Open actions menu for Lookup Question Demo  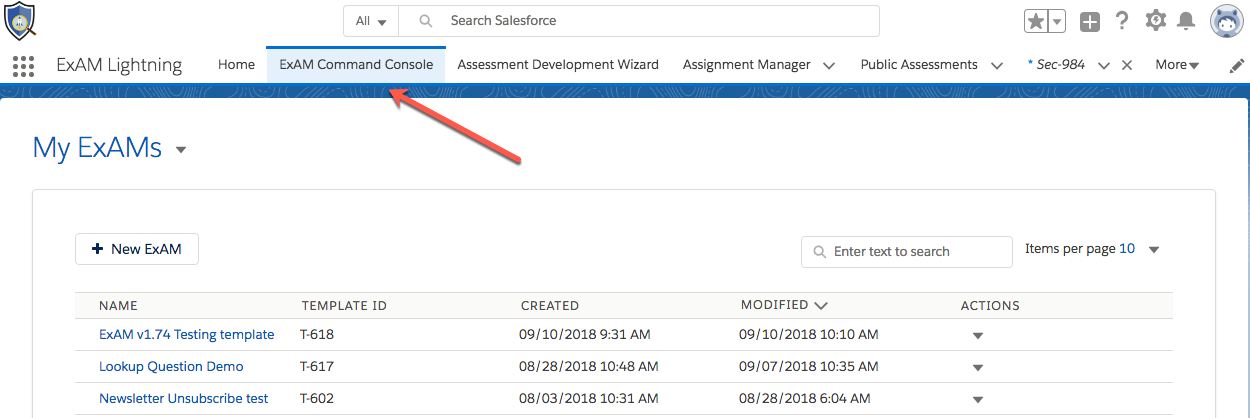[978, 368]
